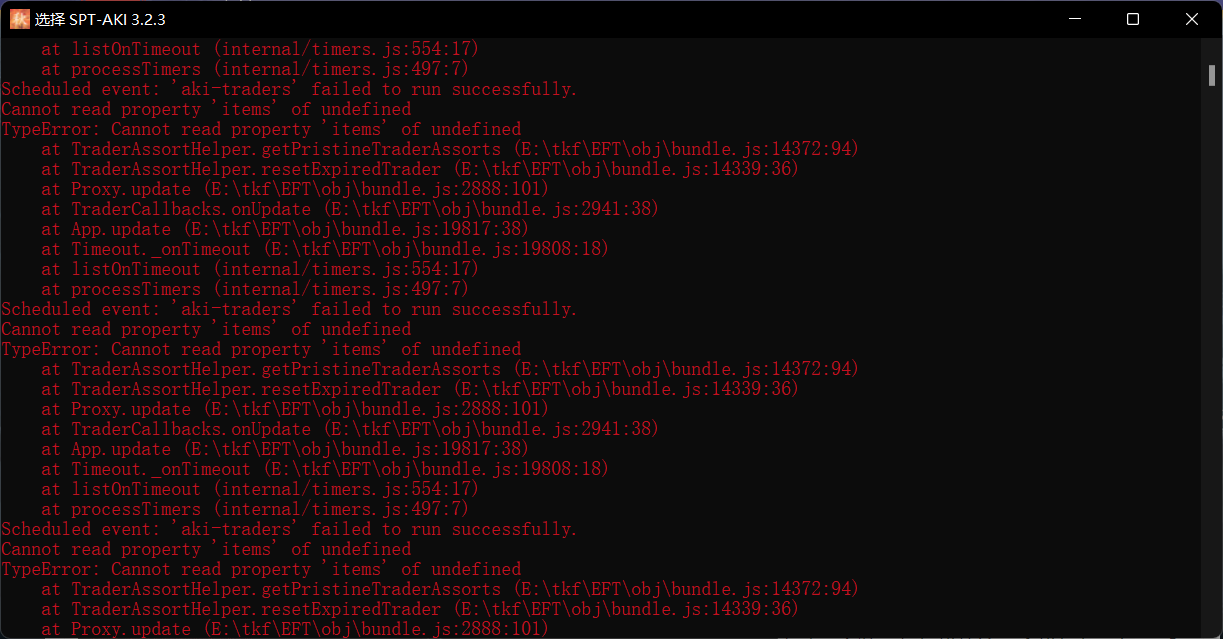The width and height of the screenshot is (1223, 639).
Task: Minimize the SPT-AKI console window
Action: pyautogui.click(x=1074, y=19)
